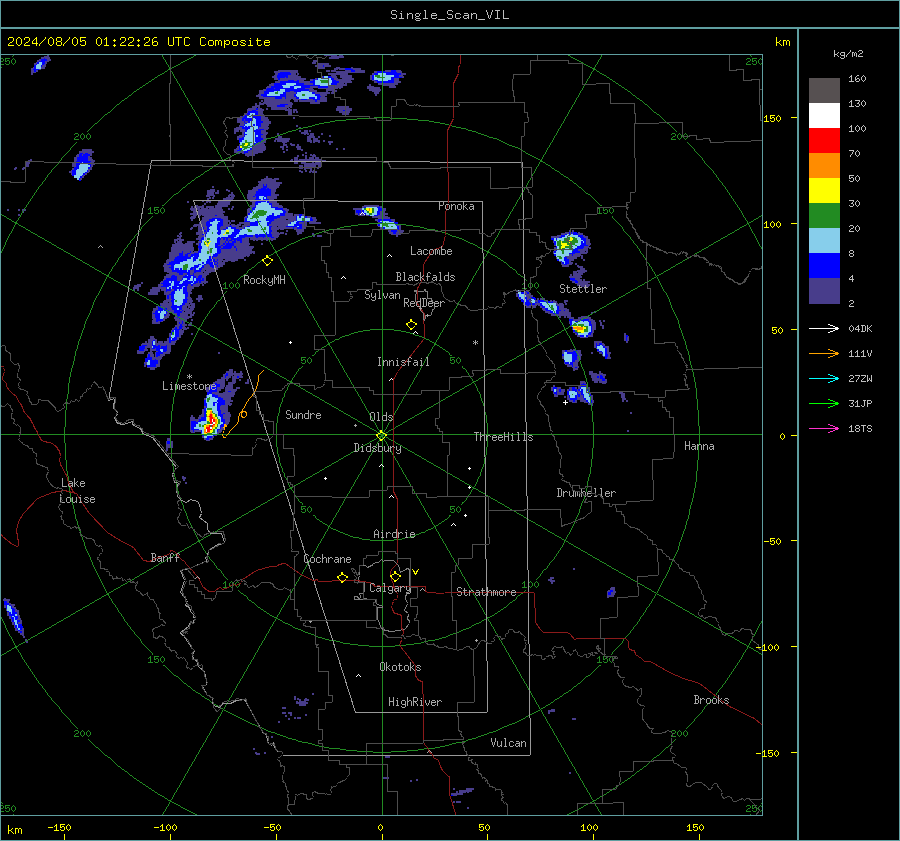This screenshot has height=841, width=900.
Task: Select the yellow diamond marker below RedDeer
Action: coord(411,325)
